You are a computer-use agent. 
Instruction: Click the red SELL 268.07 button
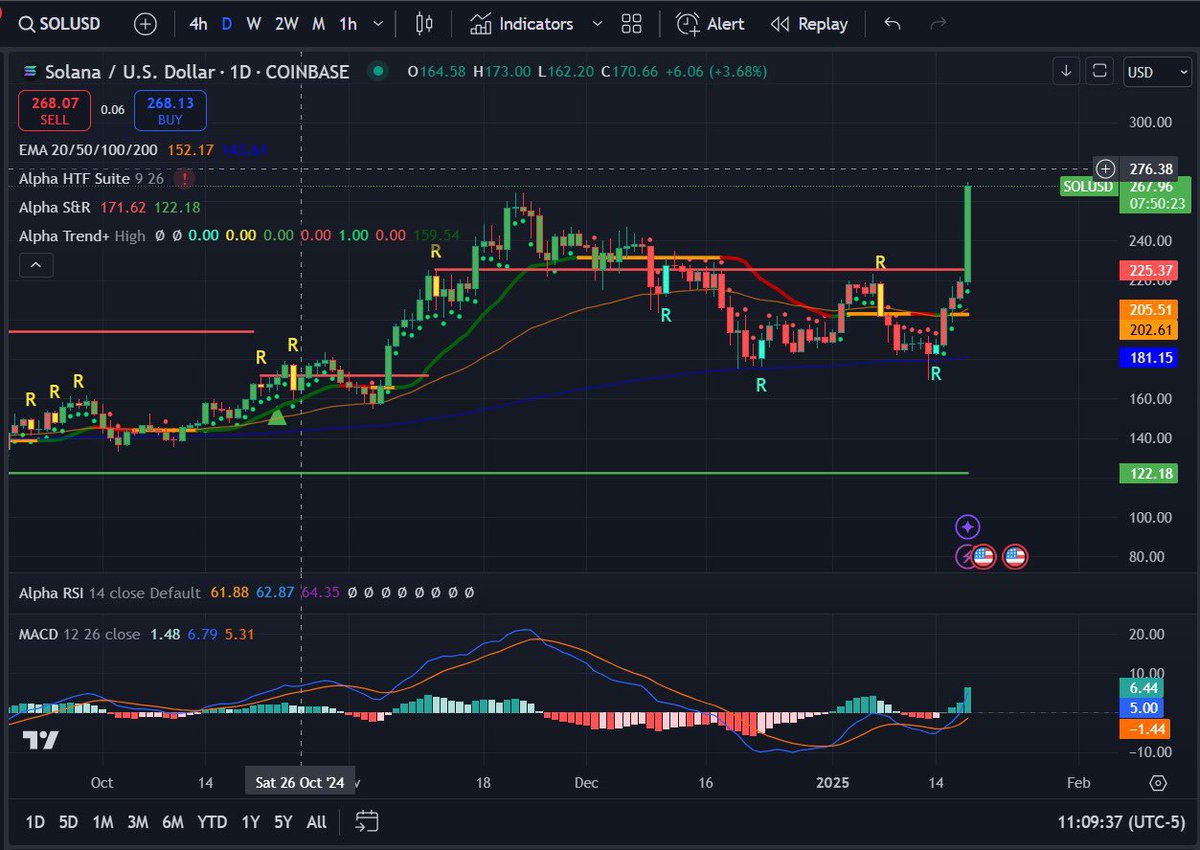pos(55,110)
